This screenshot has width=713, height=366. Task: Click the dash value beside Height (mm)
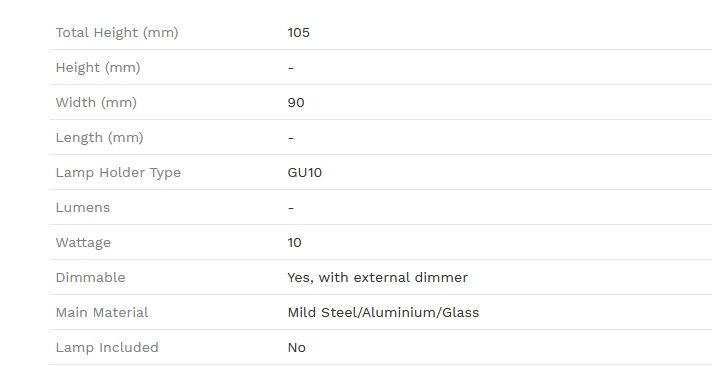(x=291, y=68)
